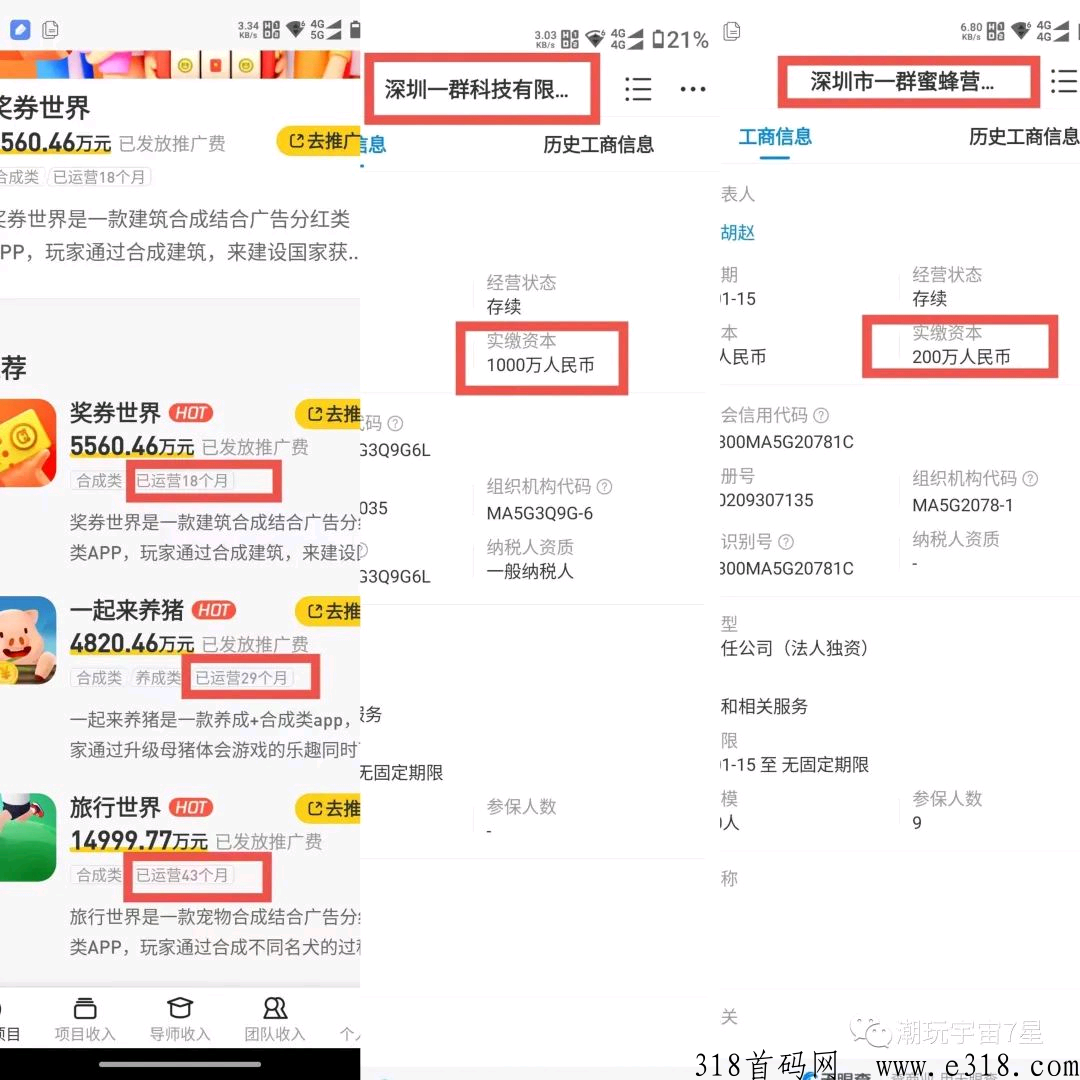This screenshot has height=1080, width=1080.
Task: Tap 养成类 tag under 一起来养猪
Action: click(x=157, y=678)
